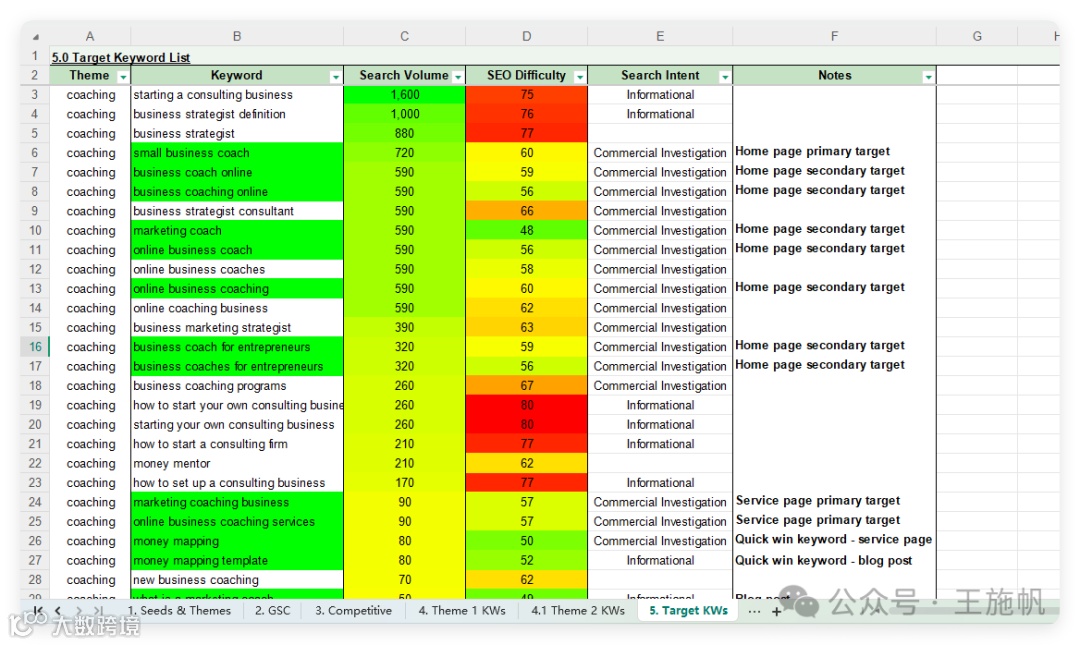
Task: Jump to first sheet tab arrow
Action: click(x=39, y=611)
